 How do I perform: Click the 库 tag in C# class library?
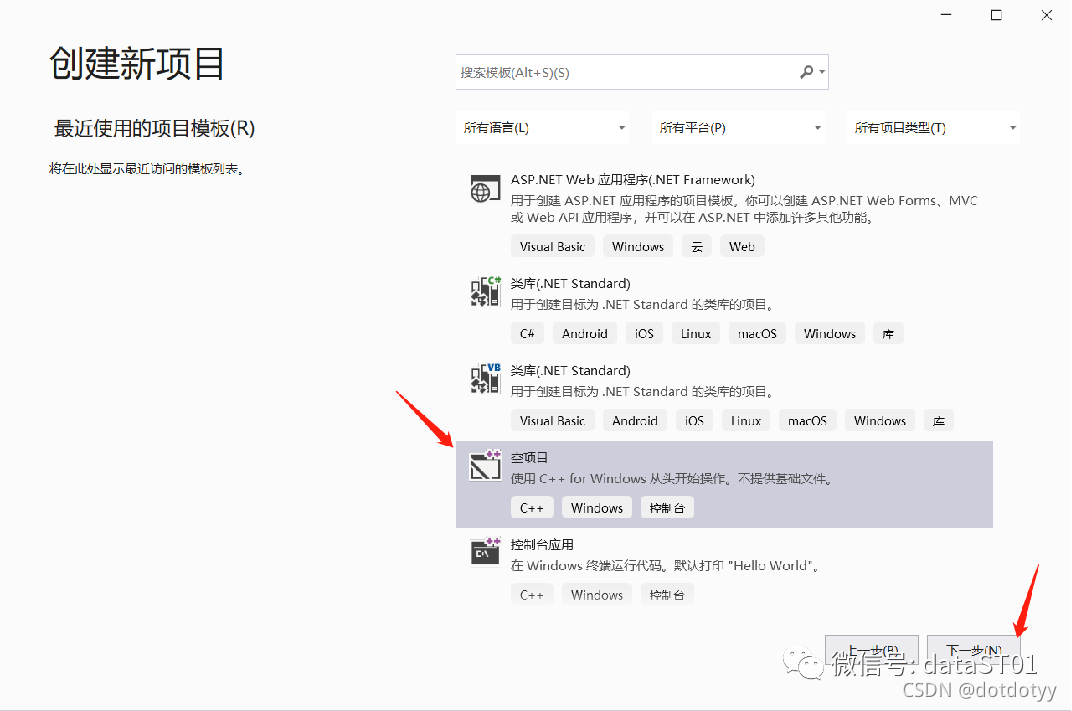tap(888, 334)
